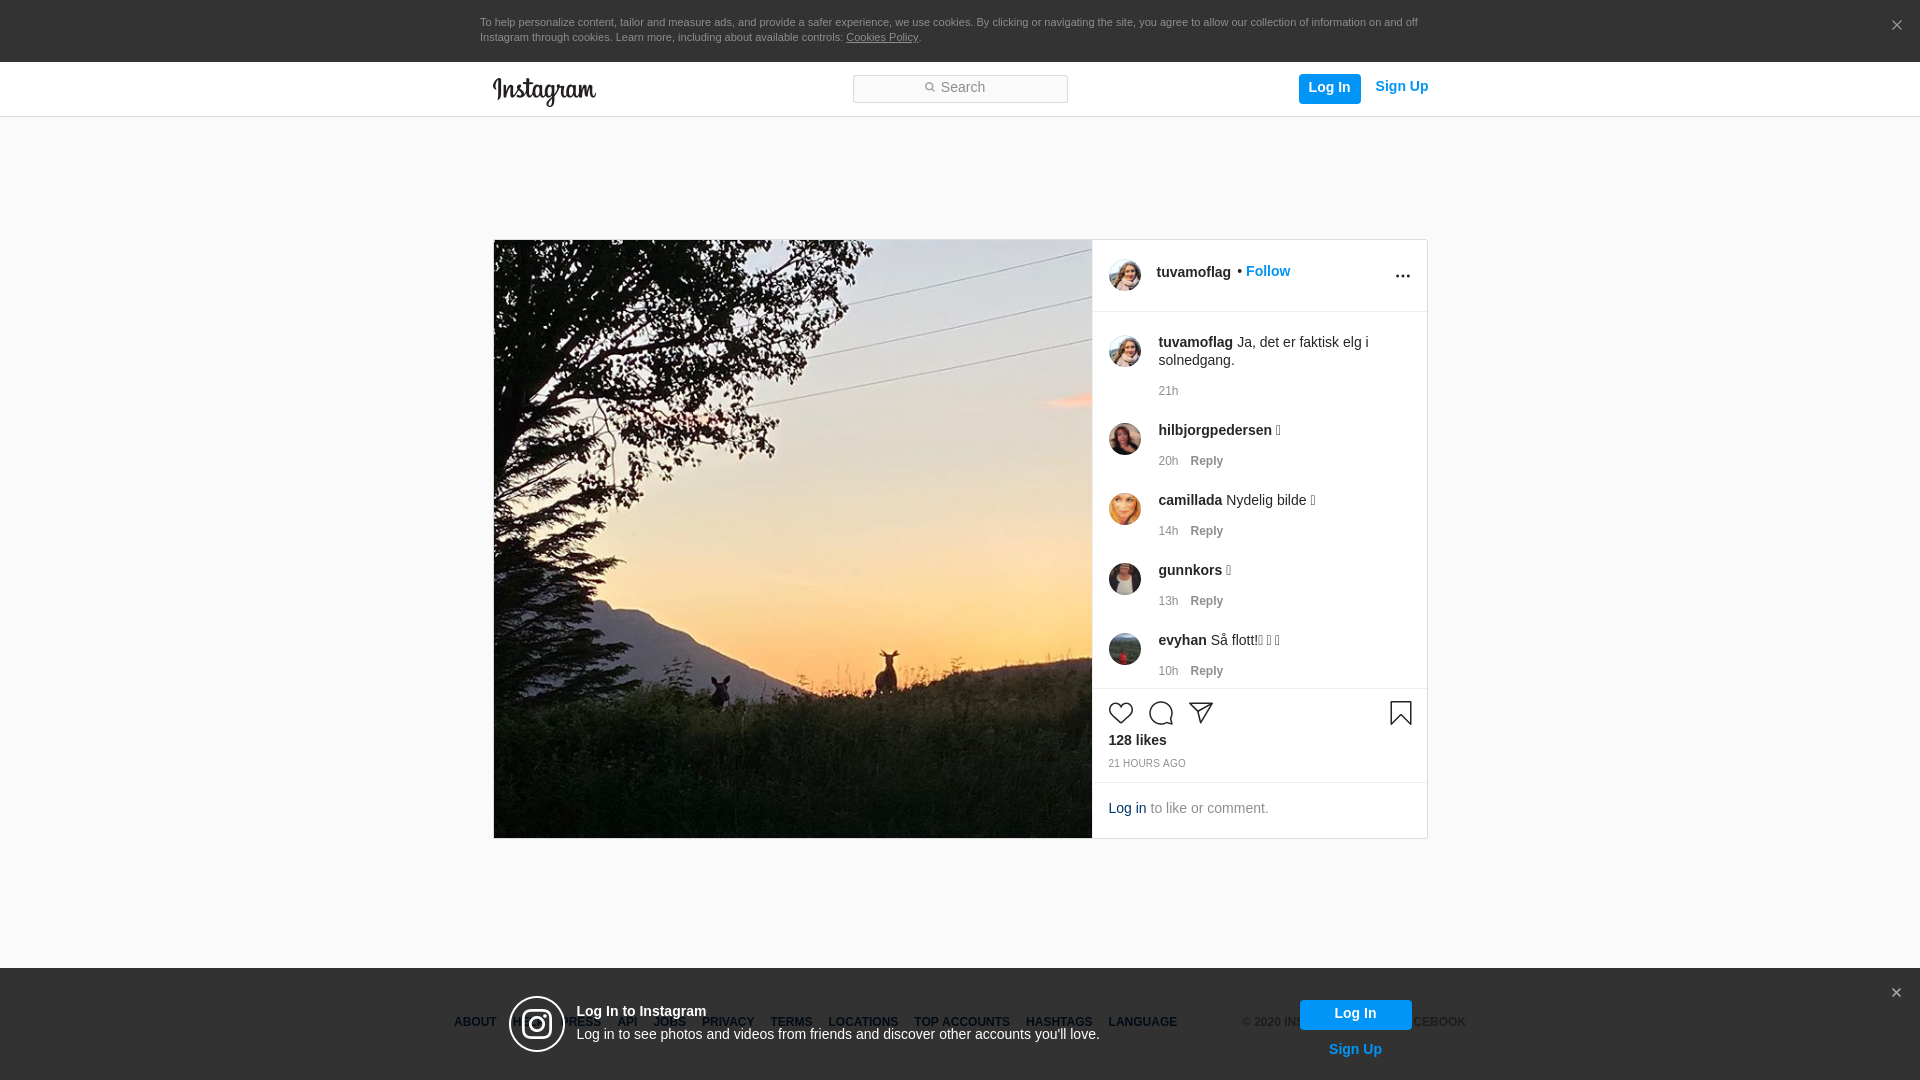1920x1080 pixels.
Task: View the 128 likes list
Action: [x=1137, y=740]
